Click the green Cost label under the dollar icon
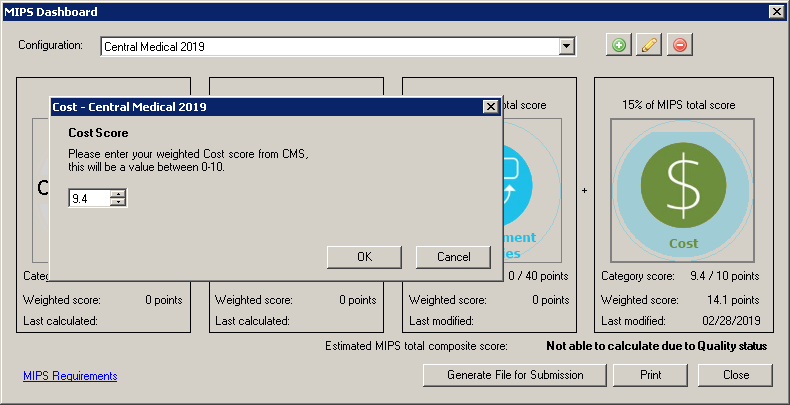Image resolution: width=790 pixels, height=405 pixels. 683,243
